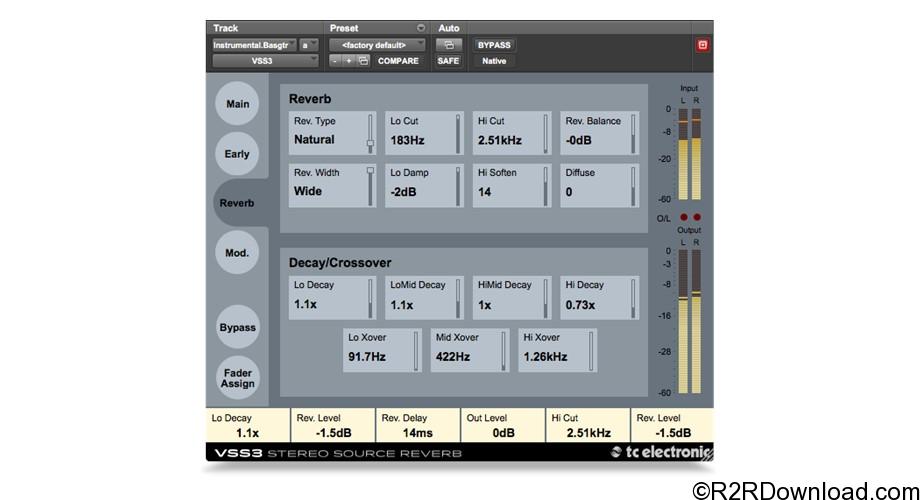Open the Fader Assign page
Viewport: 920px width, 500px height.
pyautogui.click(x=237, y=378)
